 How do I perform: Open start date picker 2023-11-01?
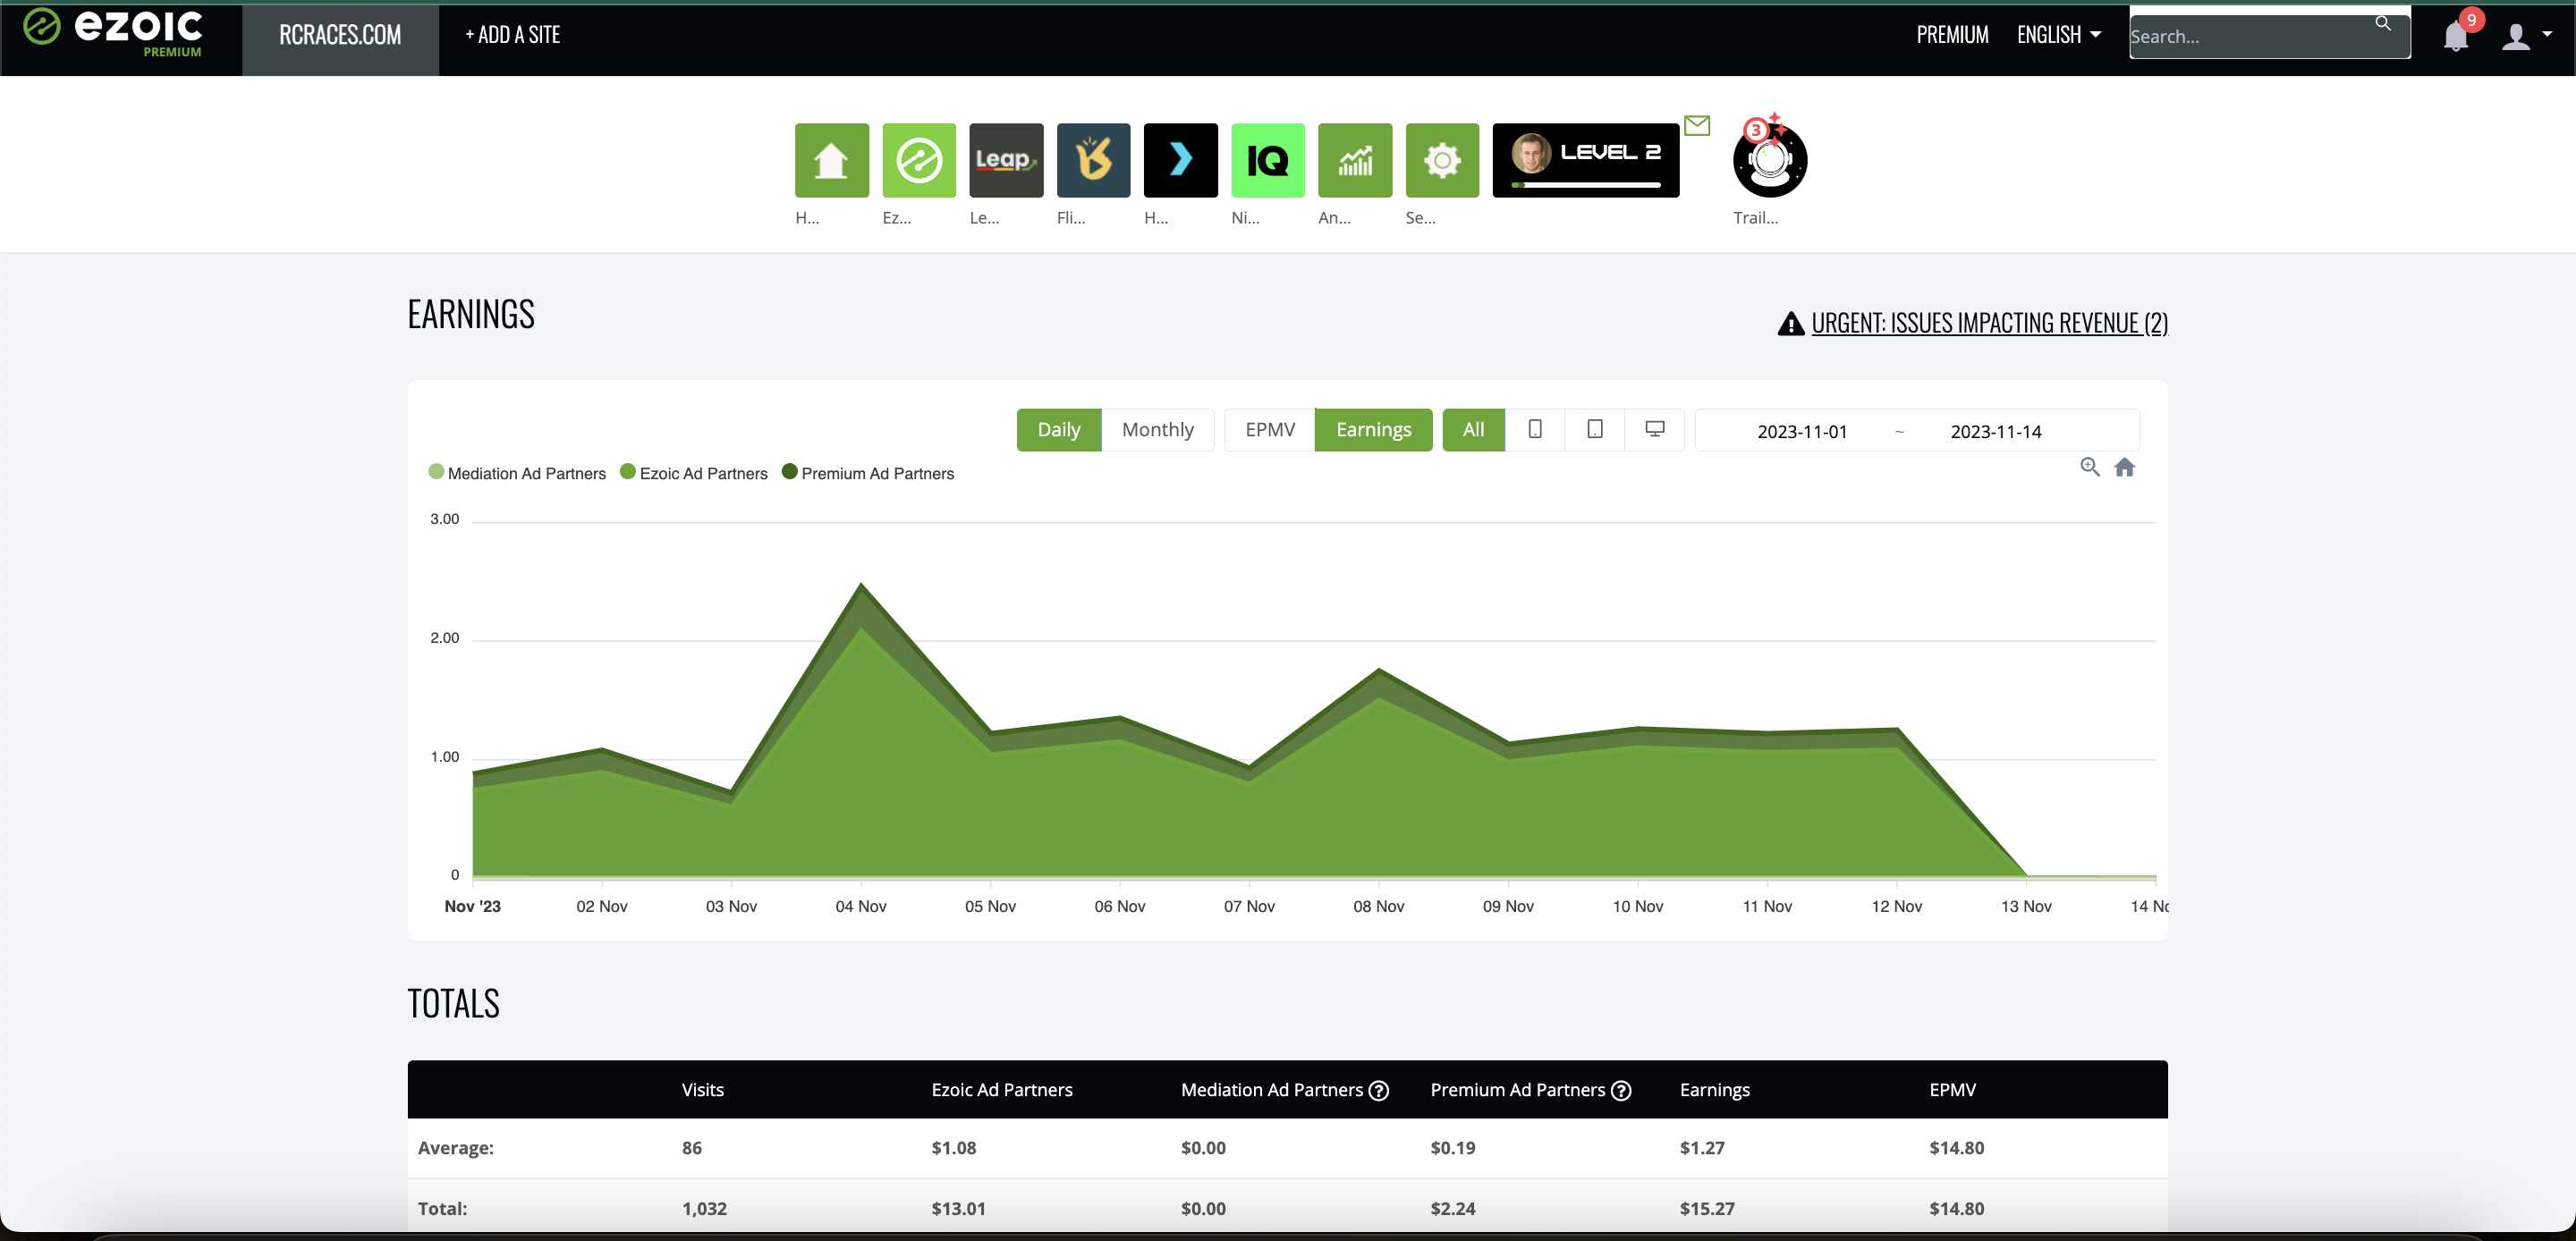1802,431
